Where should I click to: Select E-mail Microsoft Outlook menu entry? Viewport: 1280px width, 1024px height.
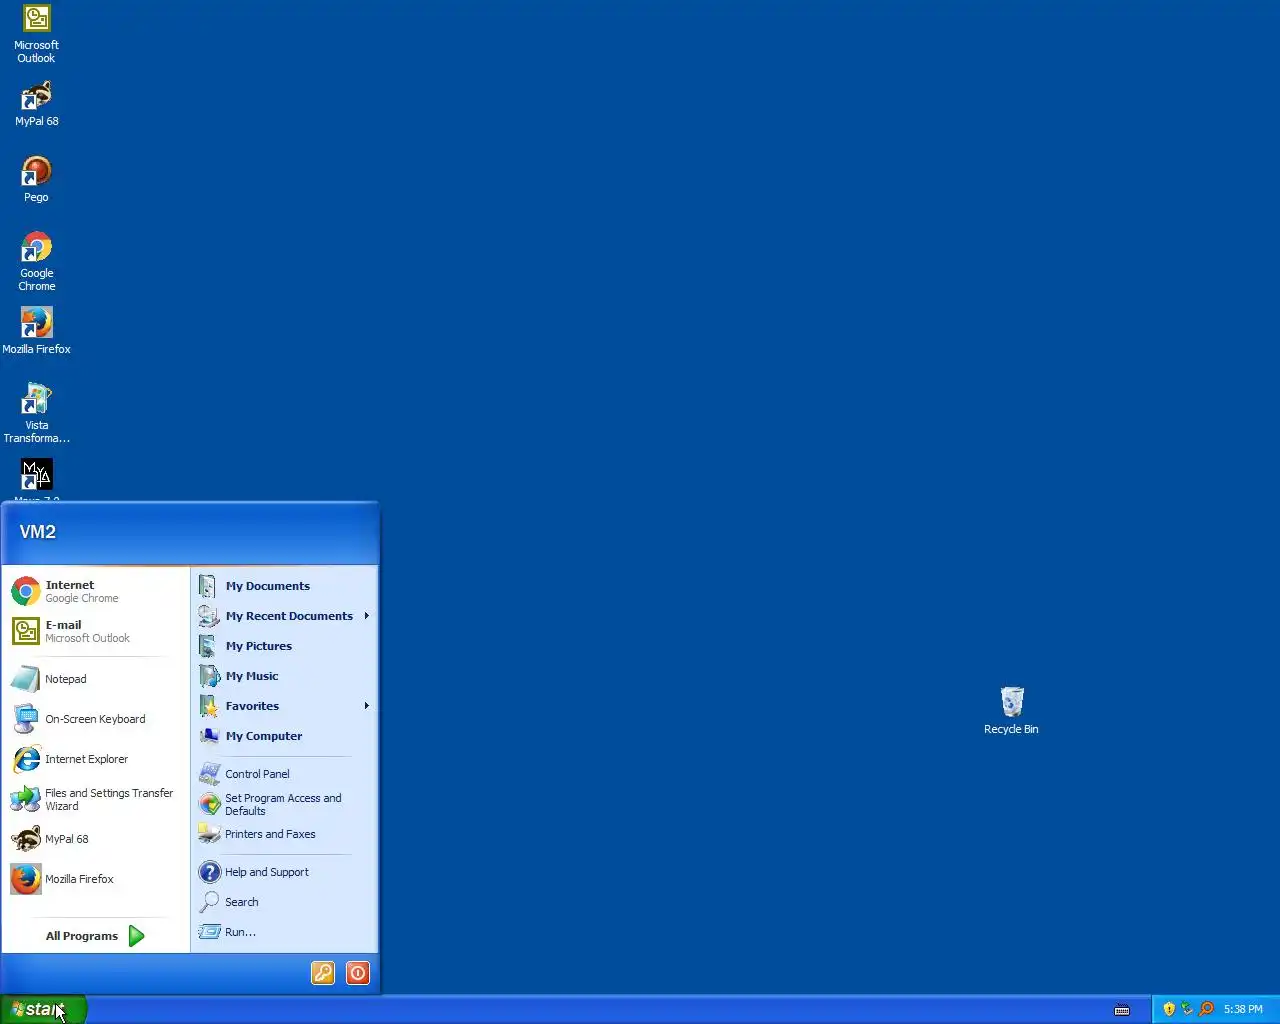click(96, 631)
